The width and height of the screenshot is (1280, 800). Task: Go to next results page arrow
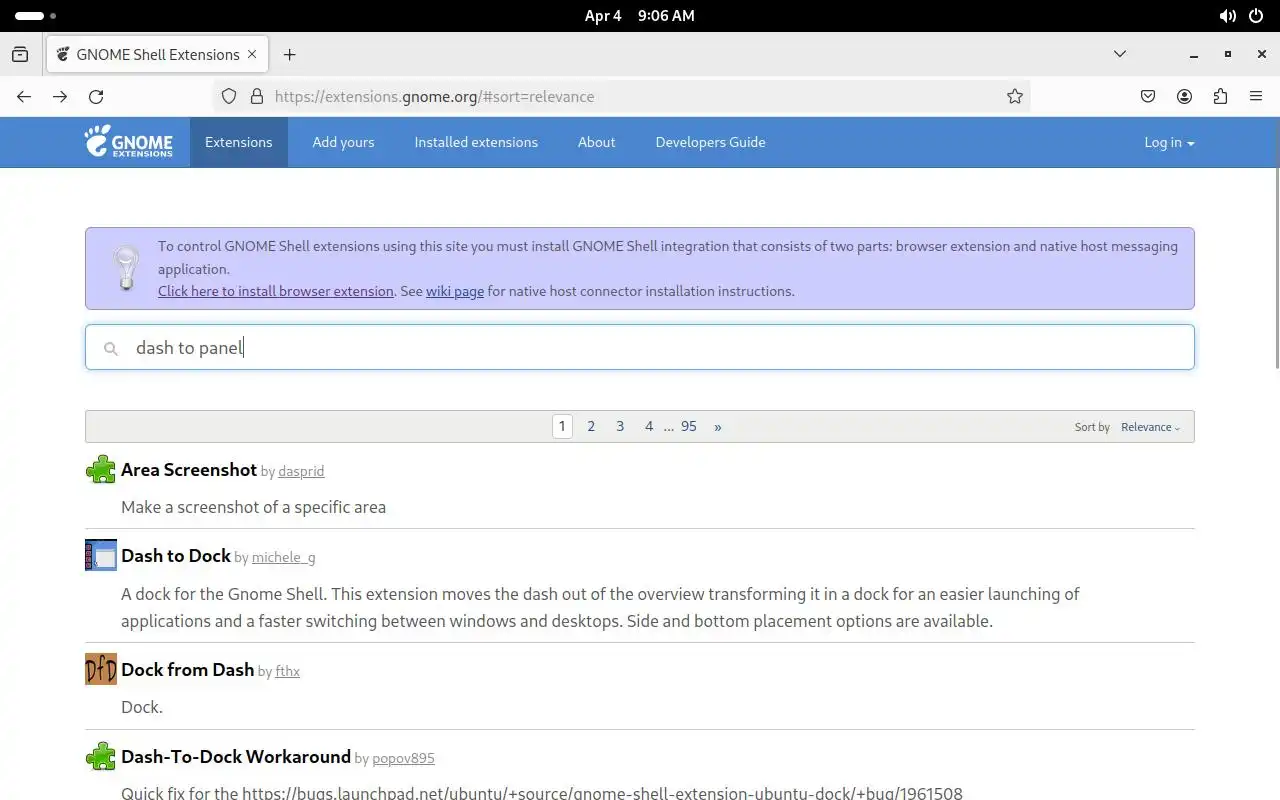pos(718,427)
